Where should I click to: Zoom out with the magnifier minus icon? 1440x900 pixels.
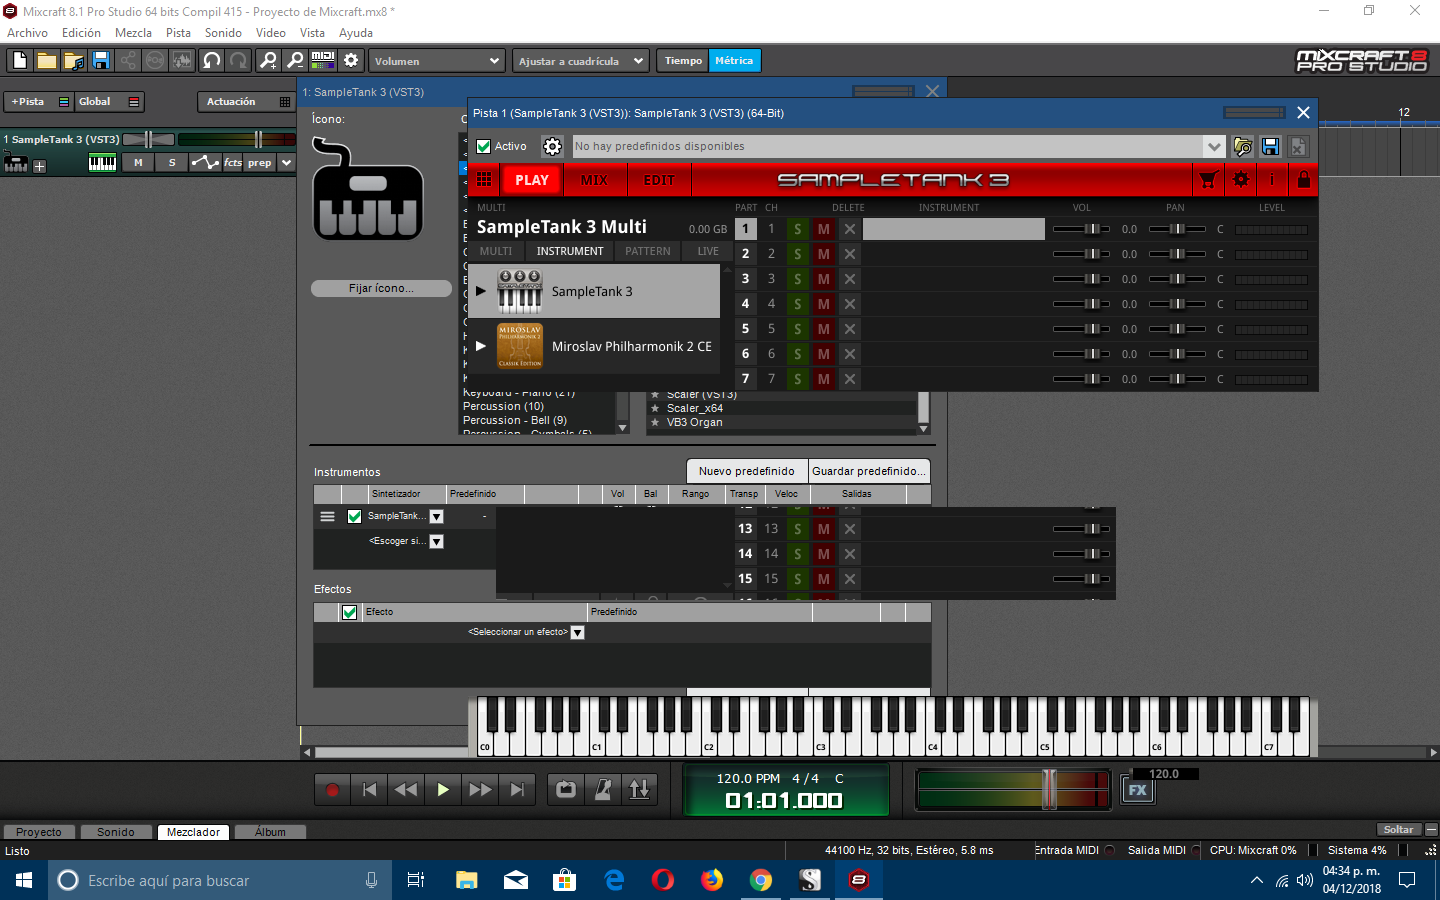(295, 61)
